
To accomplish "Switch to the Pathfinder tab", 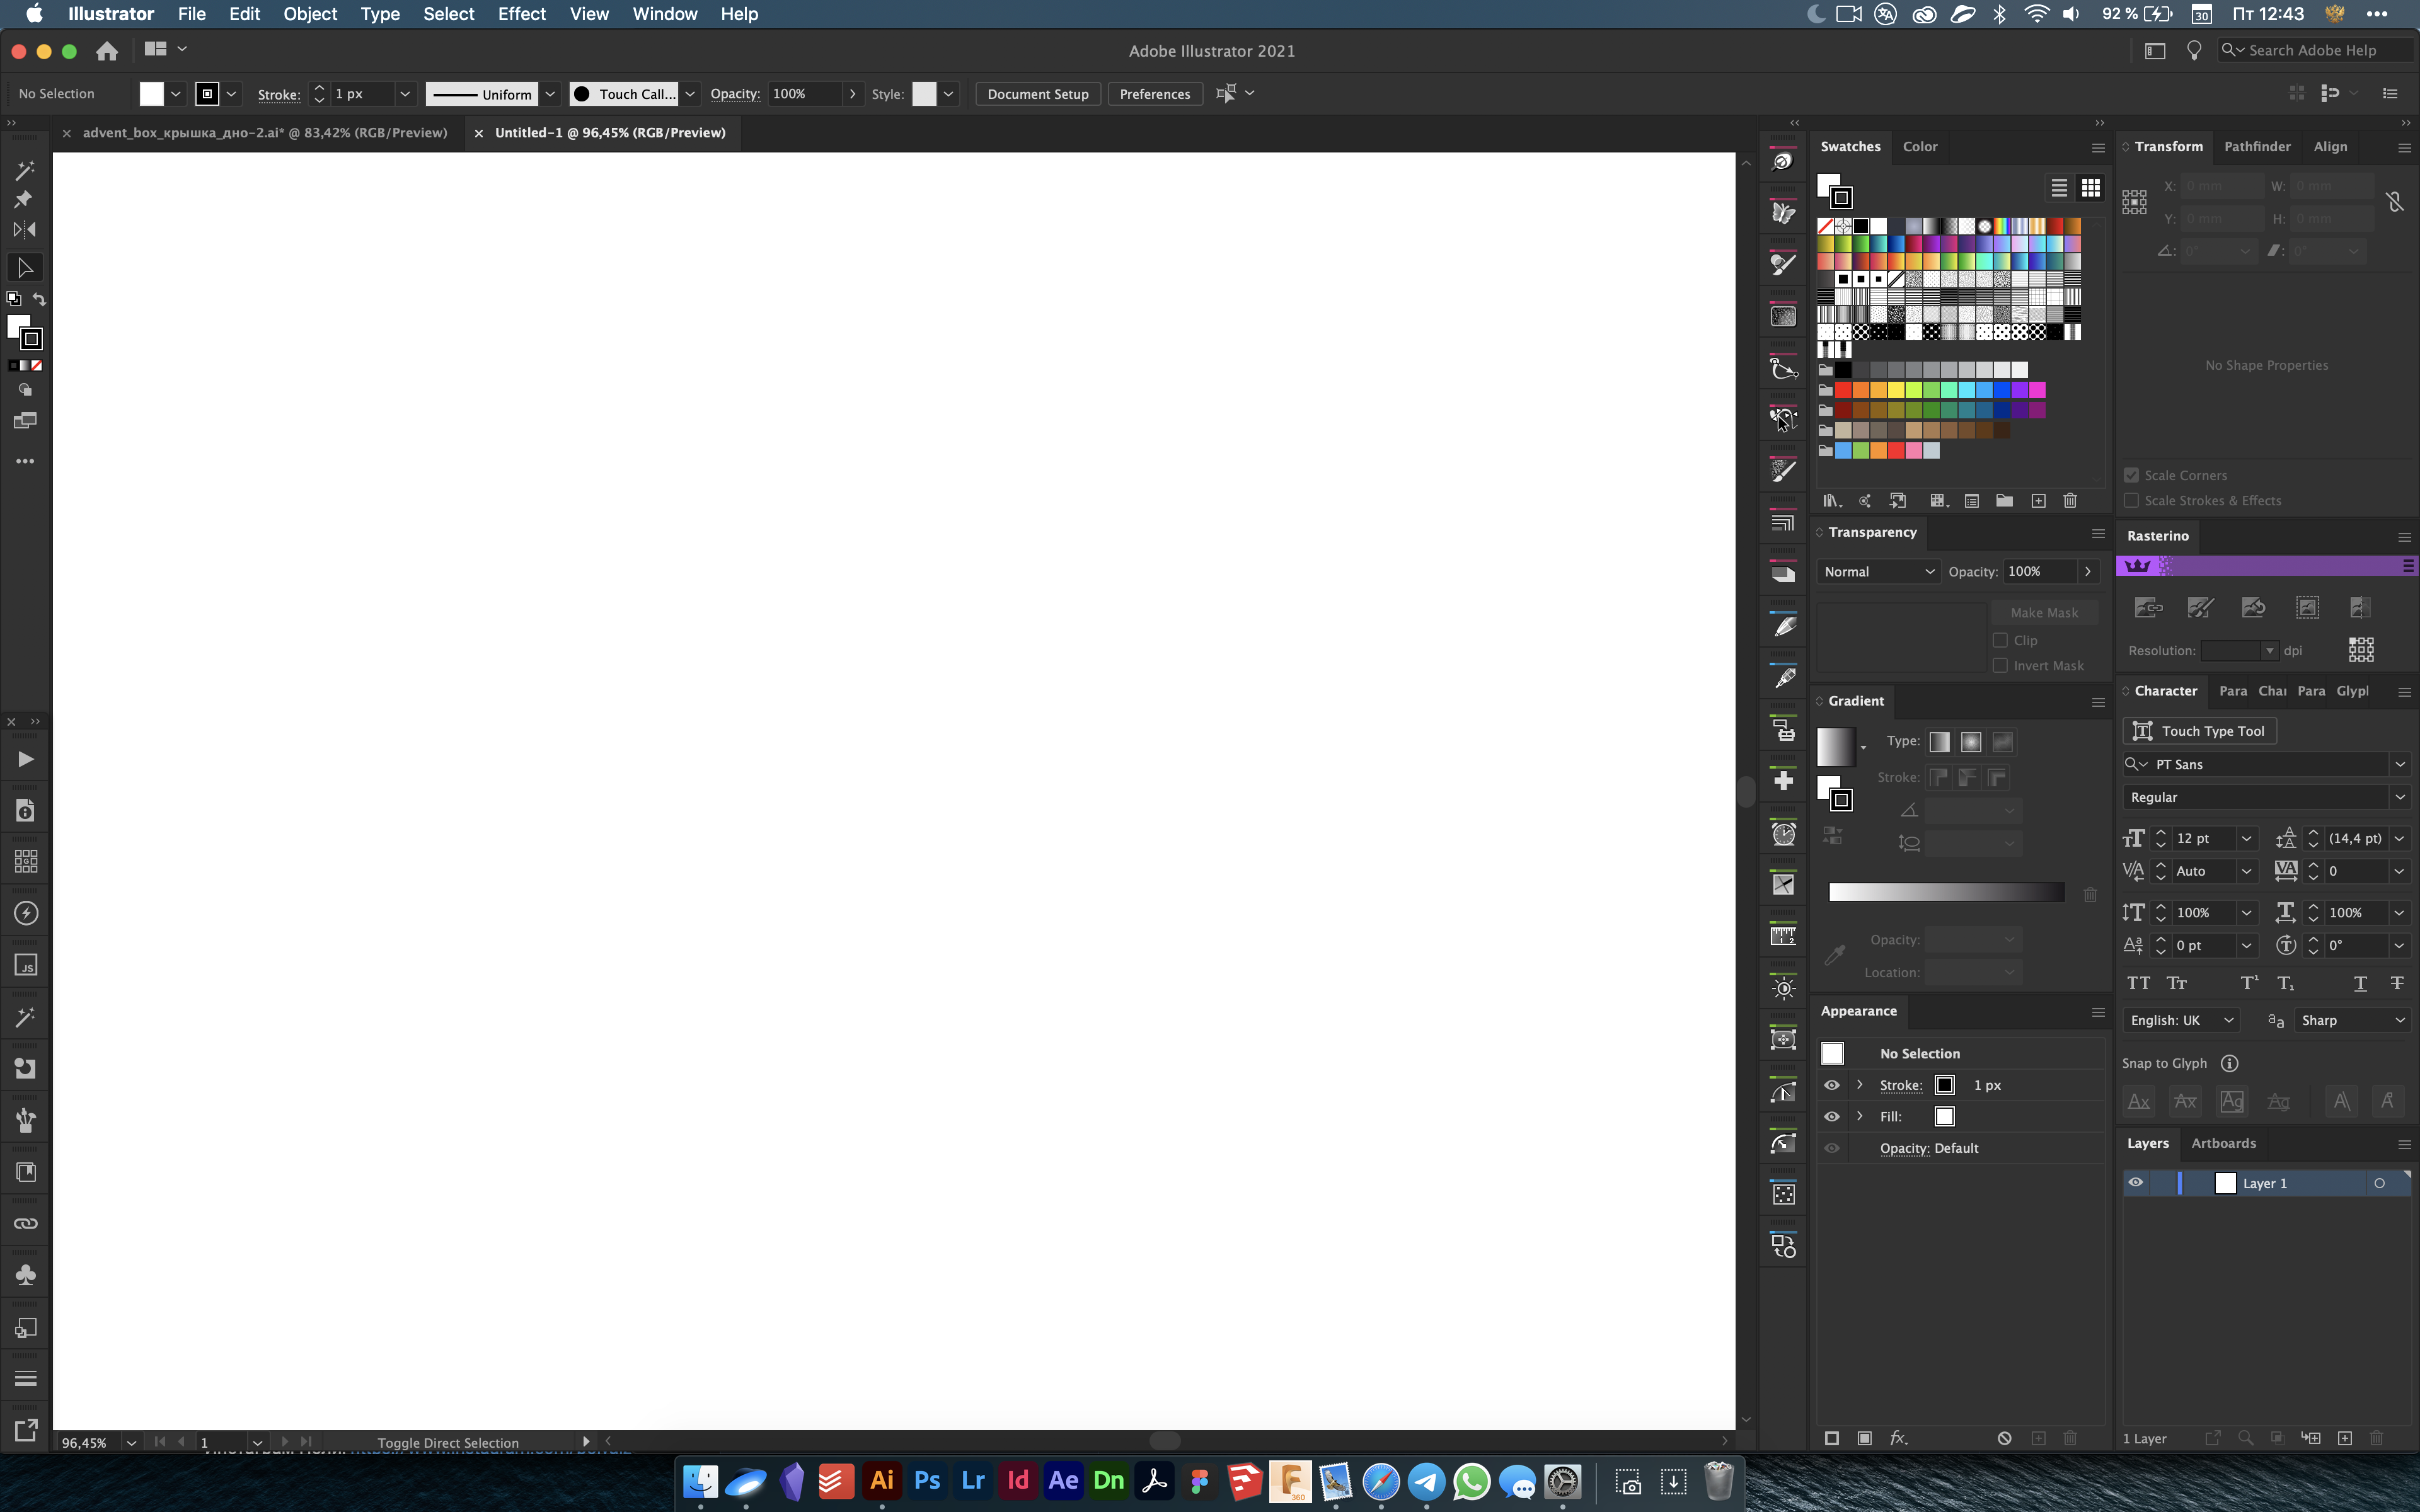I will [x=2256, y=146].
